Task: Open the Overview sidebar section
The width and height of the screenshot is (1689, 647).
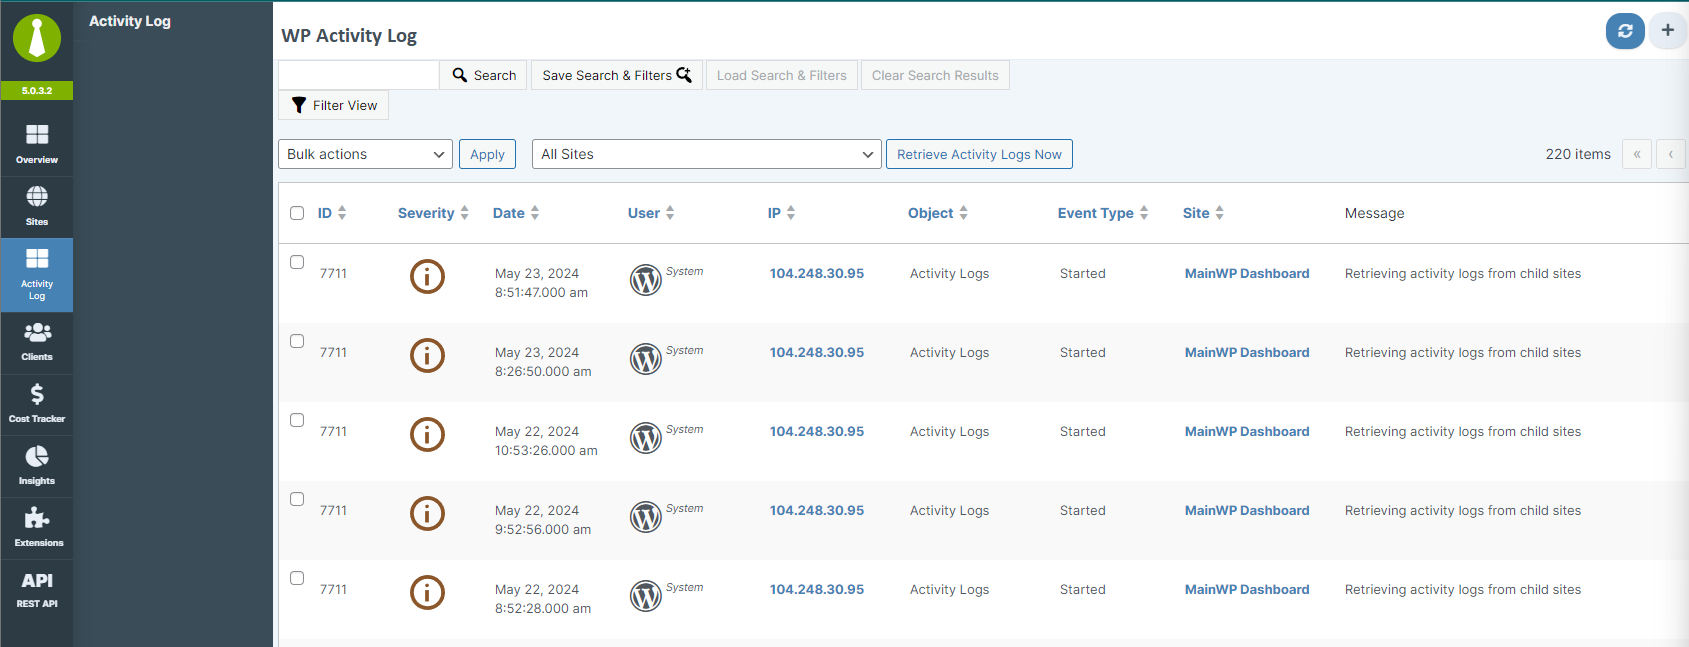Action: pyautogui.click(x=37, y=145)
